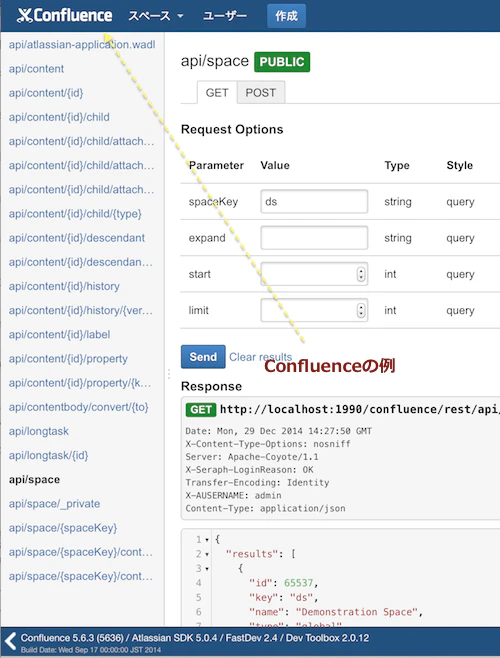Open the api/space/{spaceKey} resource
500x658 pixels.
63,528
